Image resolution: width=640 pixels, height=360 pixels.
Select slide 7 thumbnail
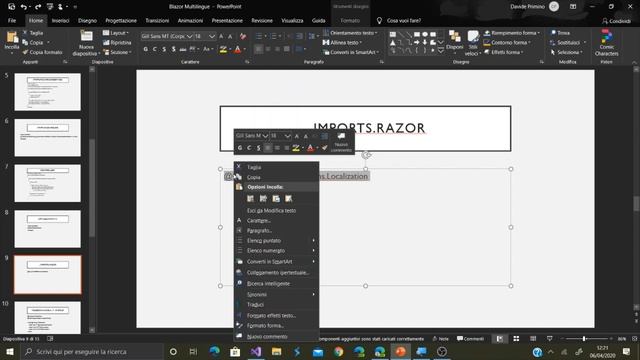point(48,183)
